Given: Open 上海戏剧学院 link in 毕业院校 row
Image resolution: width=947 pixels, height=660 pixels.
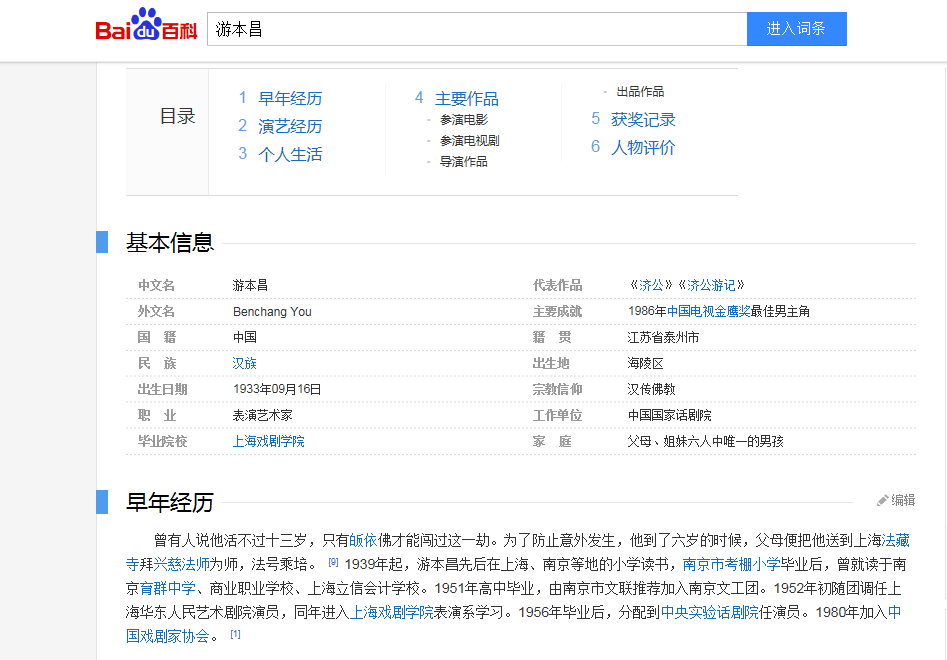Looking at the screenshot, I should (269, 441).
